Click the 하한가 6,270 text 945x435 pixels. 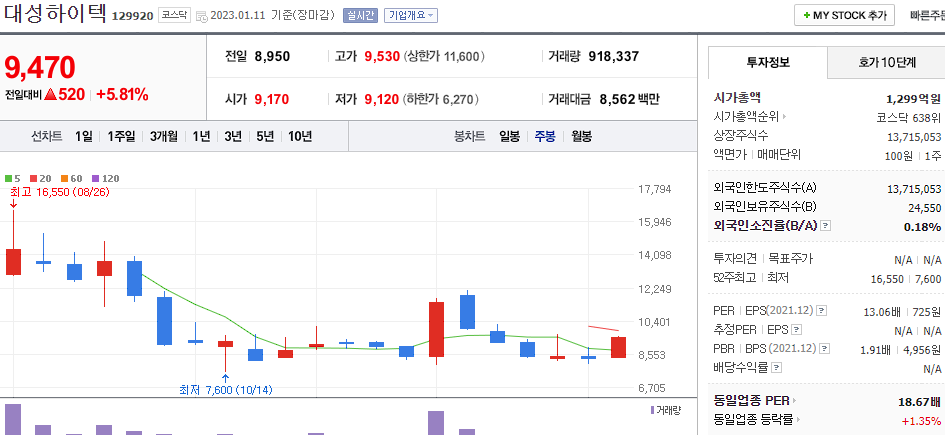pos(441,99)
